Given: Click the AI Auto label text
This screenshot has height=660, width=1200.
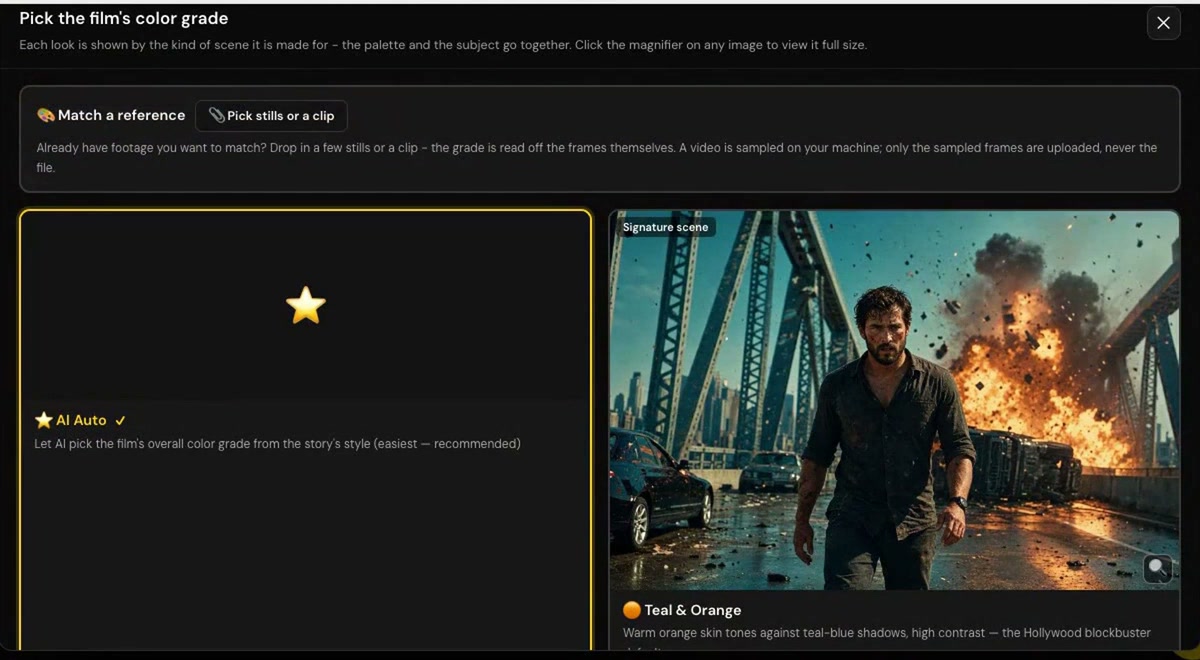Looking at the screenshot, I should tap(81, 420).
